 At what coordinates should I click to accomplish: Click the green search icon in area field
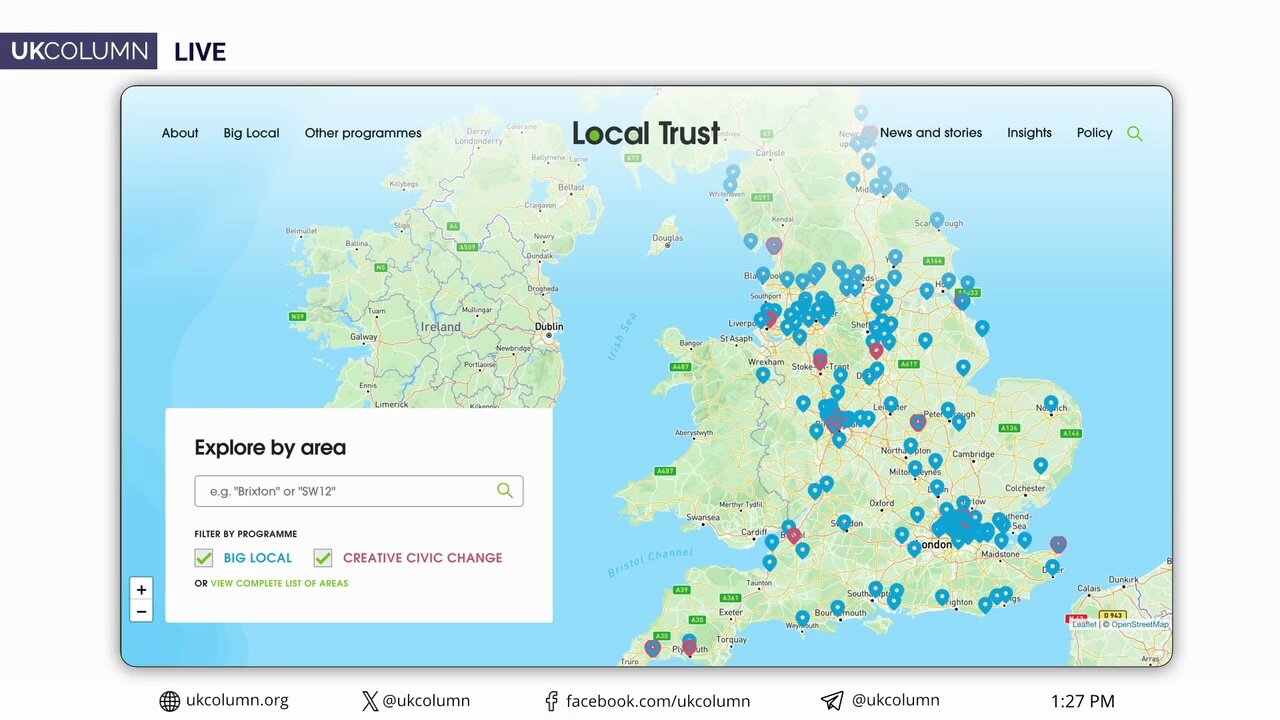(505, 490)
